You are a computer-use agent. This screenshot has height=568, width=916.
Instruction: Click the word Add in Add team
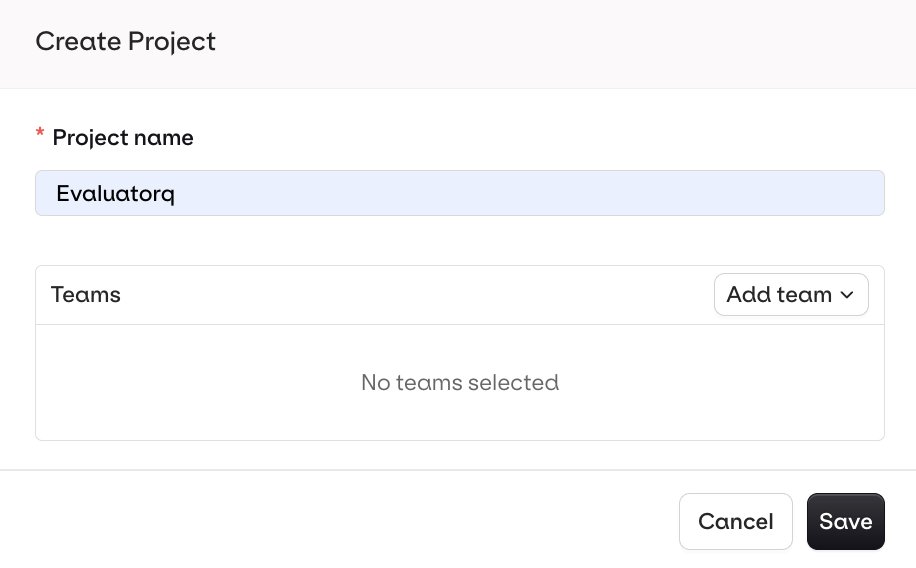pos(747,295)
